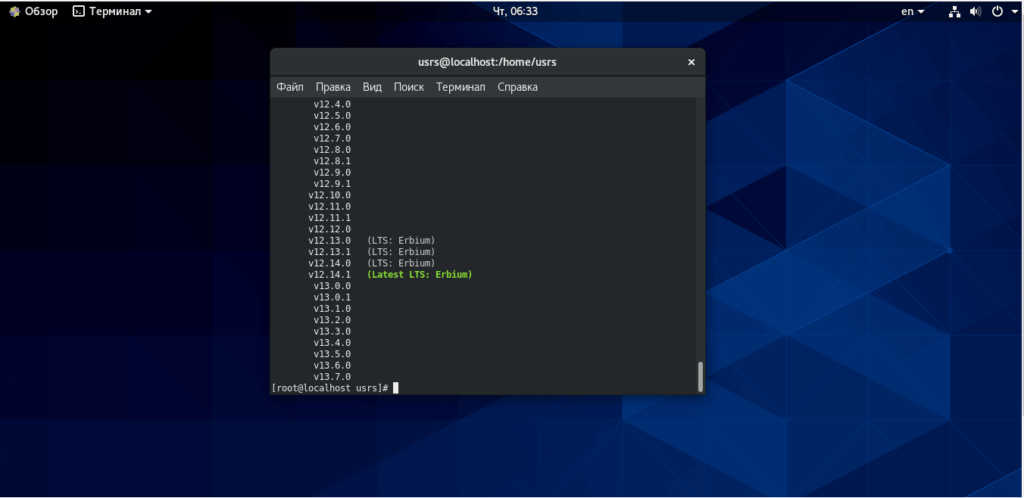The width and height of the screenshot is (1024, 498).
Task: Click the volume speaker icon
Action: (x=976, y=11)
